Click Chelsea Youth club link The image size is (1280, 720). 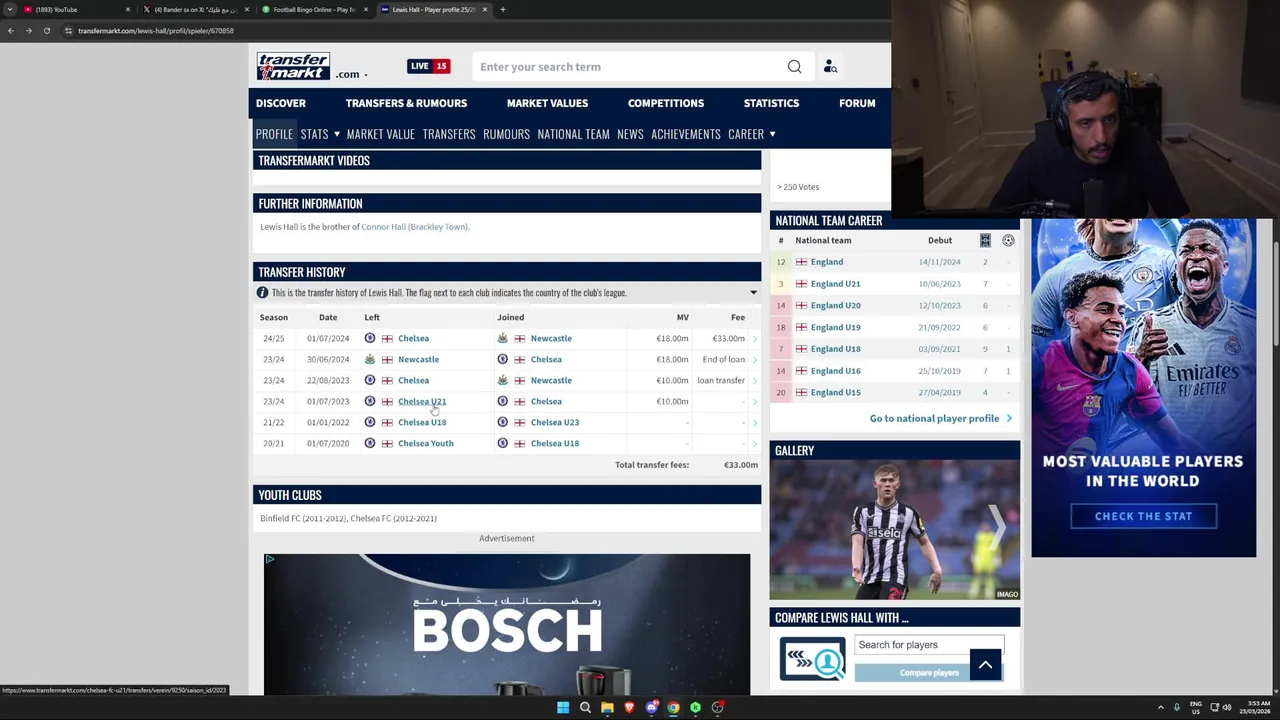click(x=426, y=444)
